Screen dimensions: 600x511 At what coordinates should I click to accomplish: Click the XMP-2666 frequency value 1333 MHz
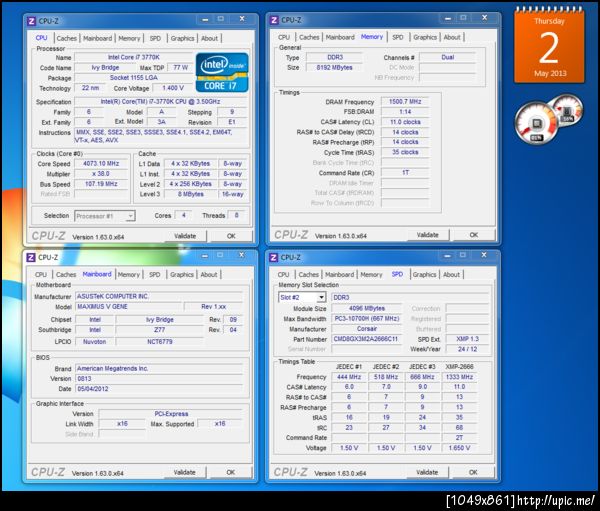[x=459, y=377]
